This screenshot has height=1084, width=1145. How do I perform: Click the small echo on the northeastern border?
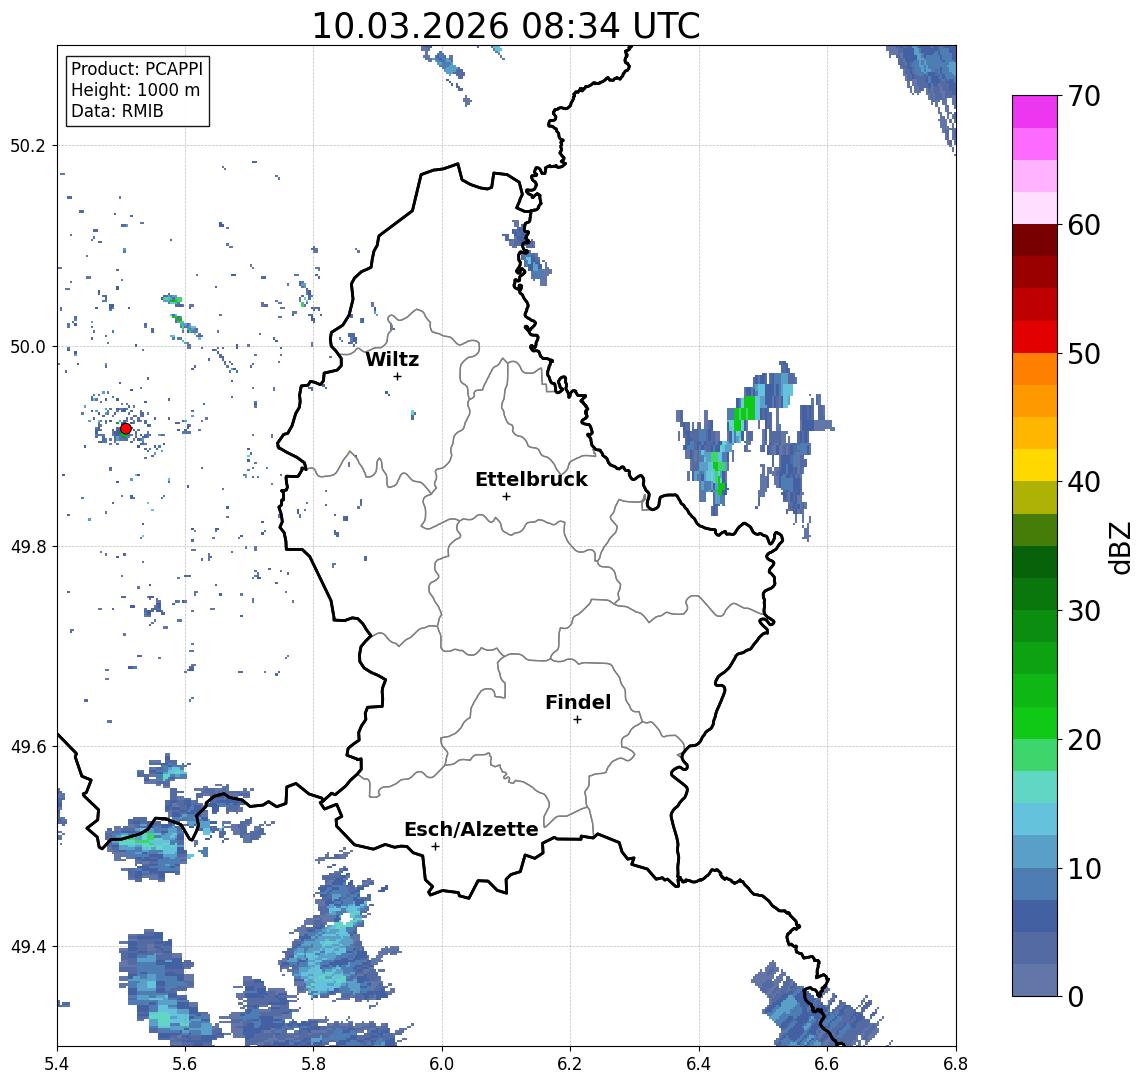tap(527, 252)
